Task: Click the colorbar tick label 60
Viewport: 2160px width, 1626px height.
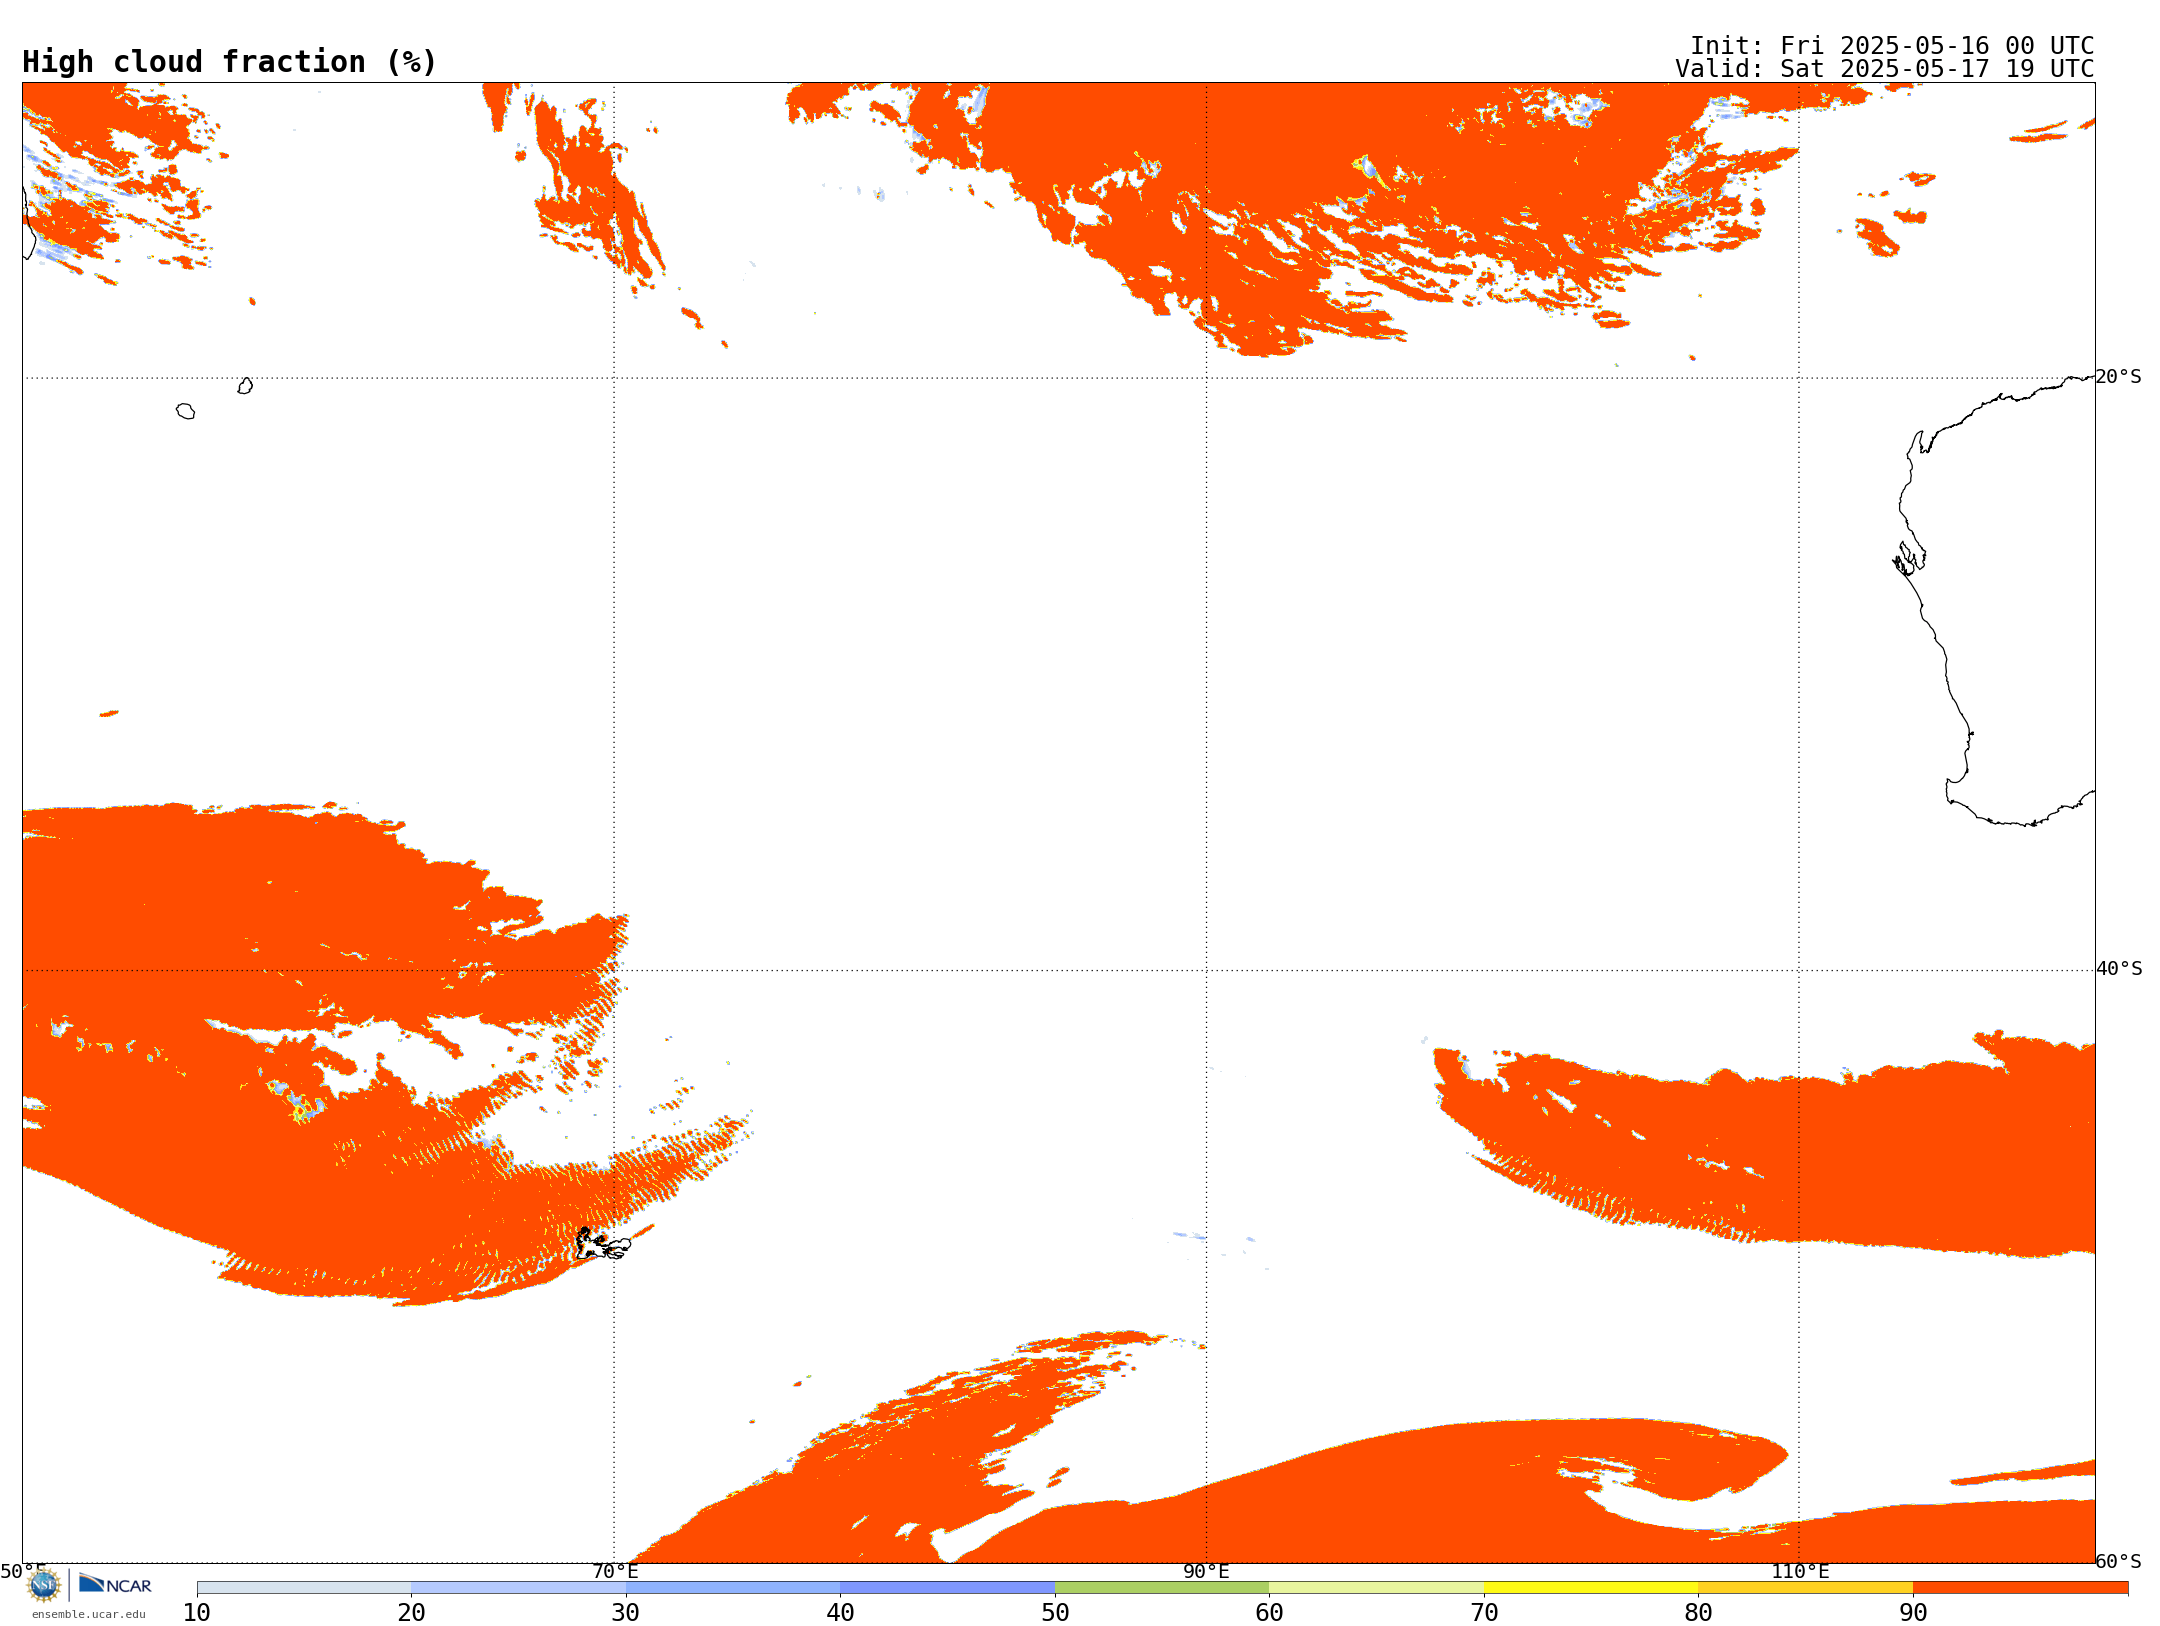Action: point(1269,1612)
